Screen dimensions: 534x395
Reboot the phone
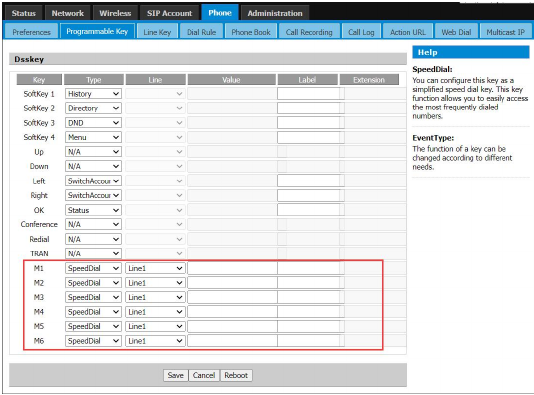236,375
